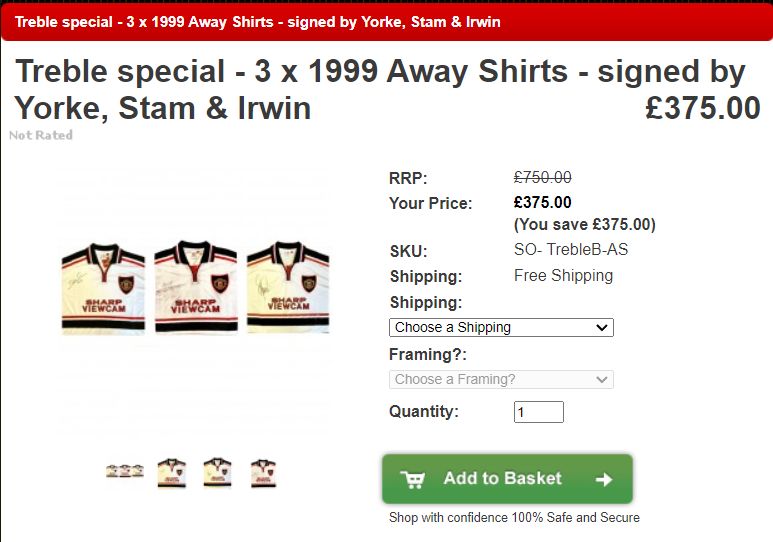Click the Not Rated rating indicator

point(41,135)
